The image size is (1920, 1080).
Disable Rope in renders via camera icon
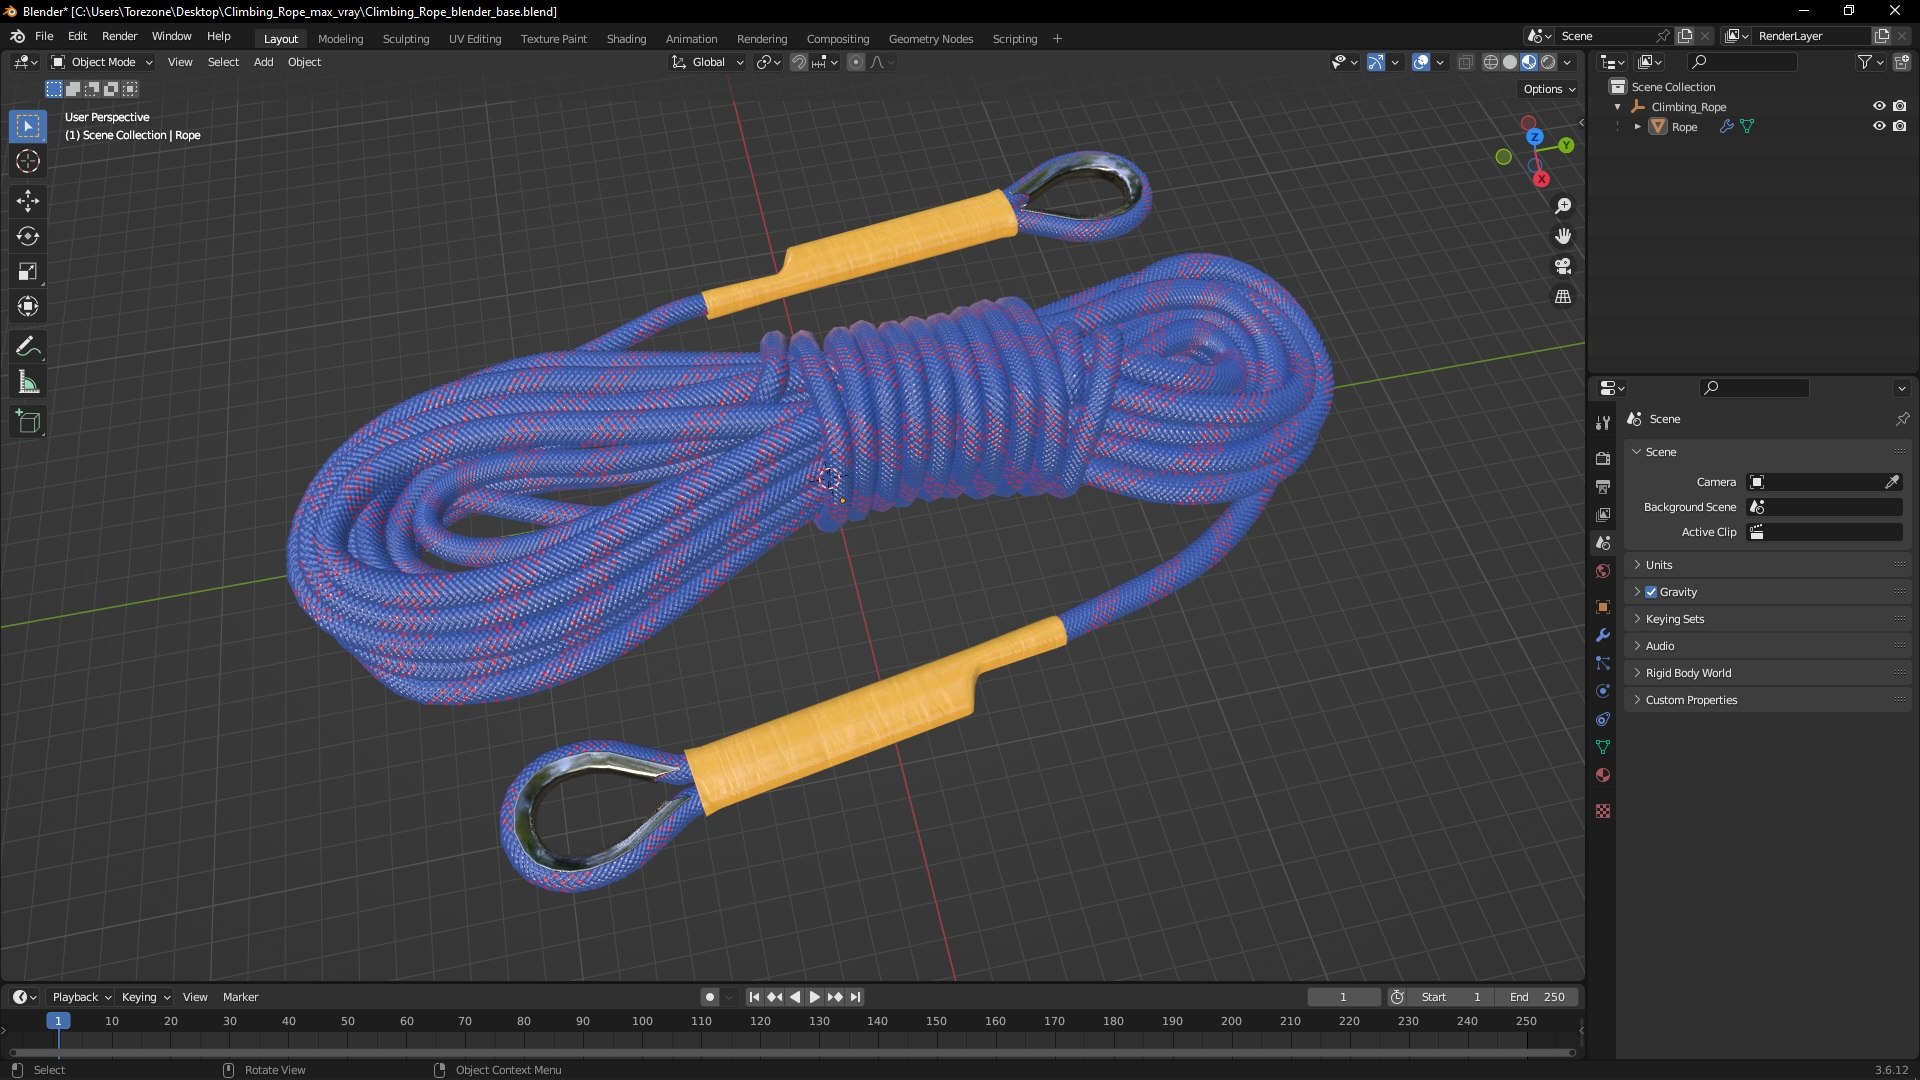tap(1899, 126)
